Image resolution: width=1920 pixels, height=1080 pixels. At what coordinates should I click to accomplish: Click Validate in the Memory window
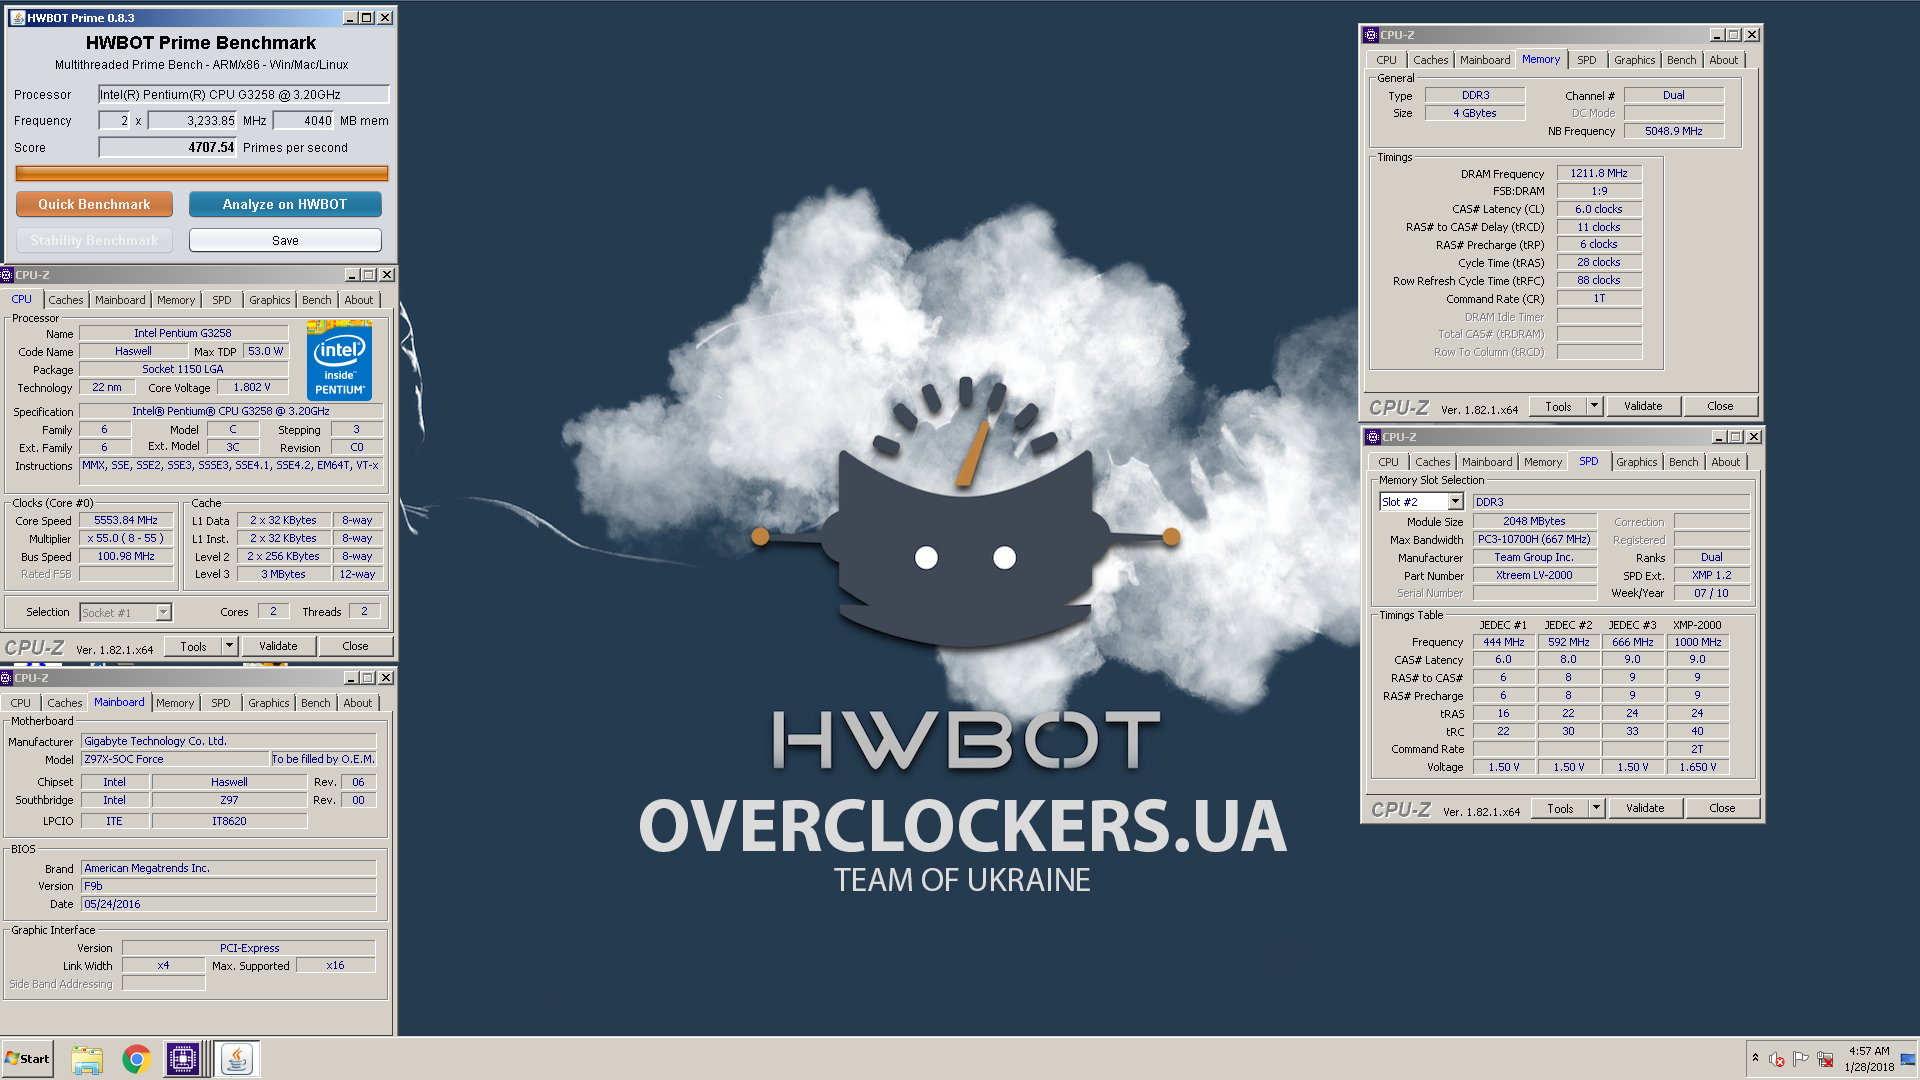pyautogui.click(x=1643, y=406)
